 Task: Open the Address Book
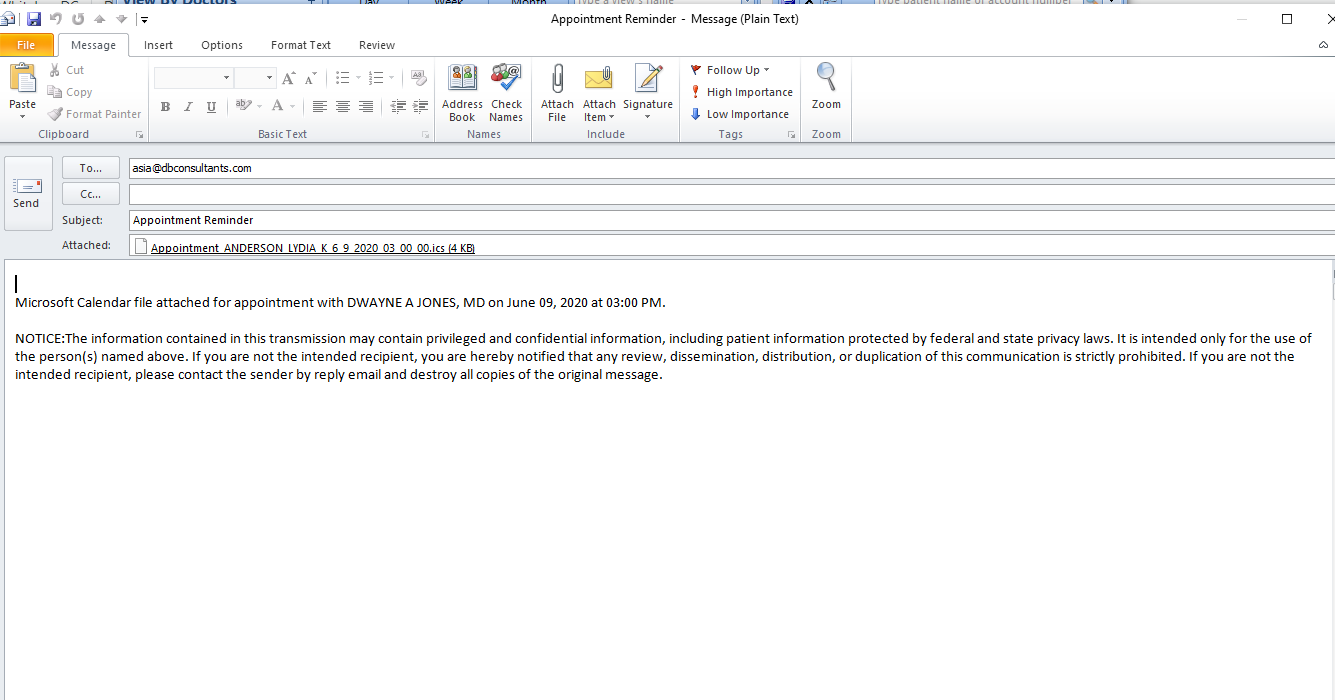462,93
